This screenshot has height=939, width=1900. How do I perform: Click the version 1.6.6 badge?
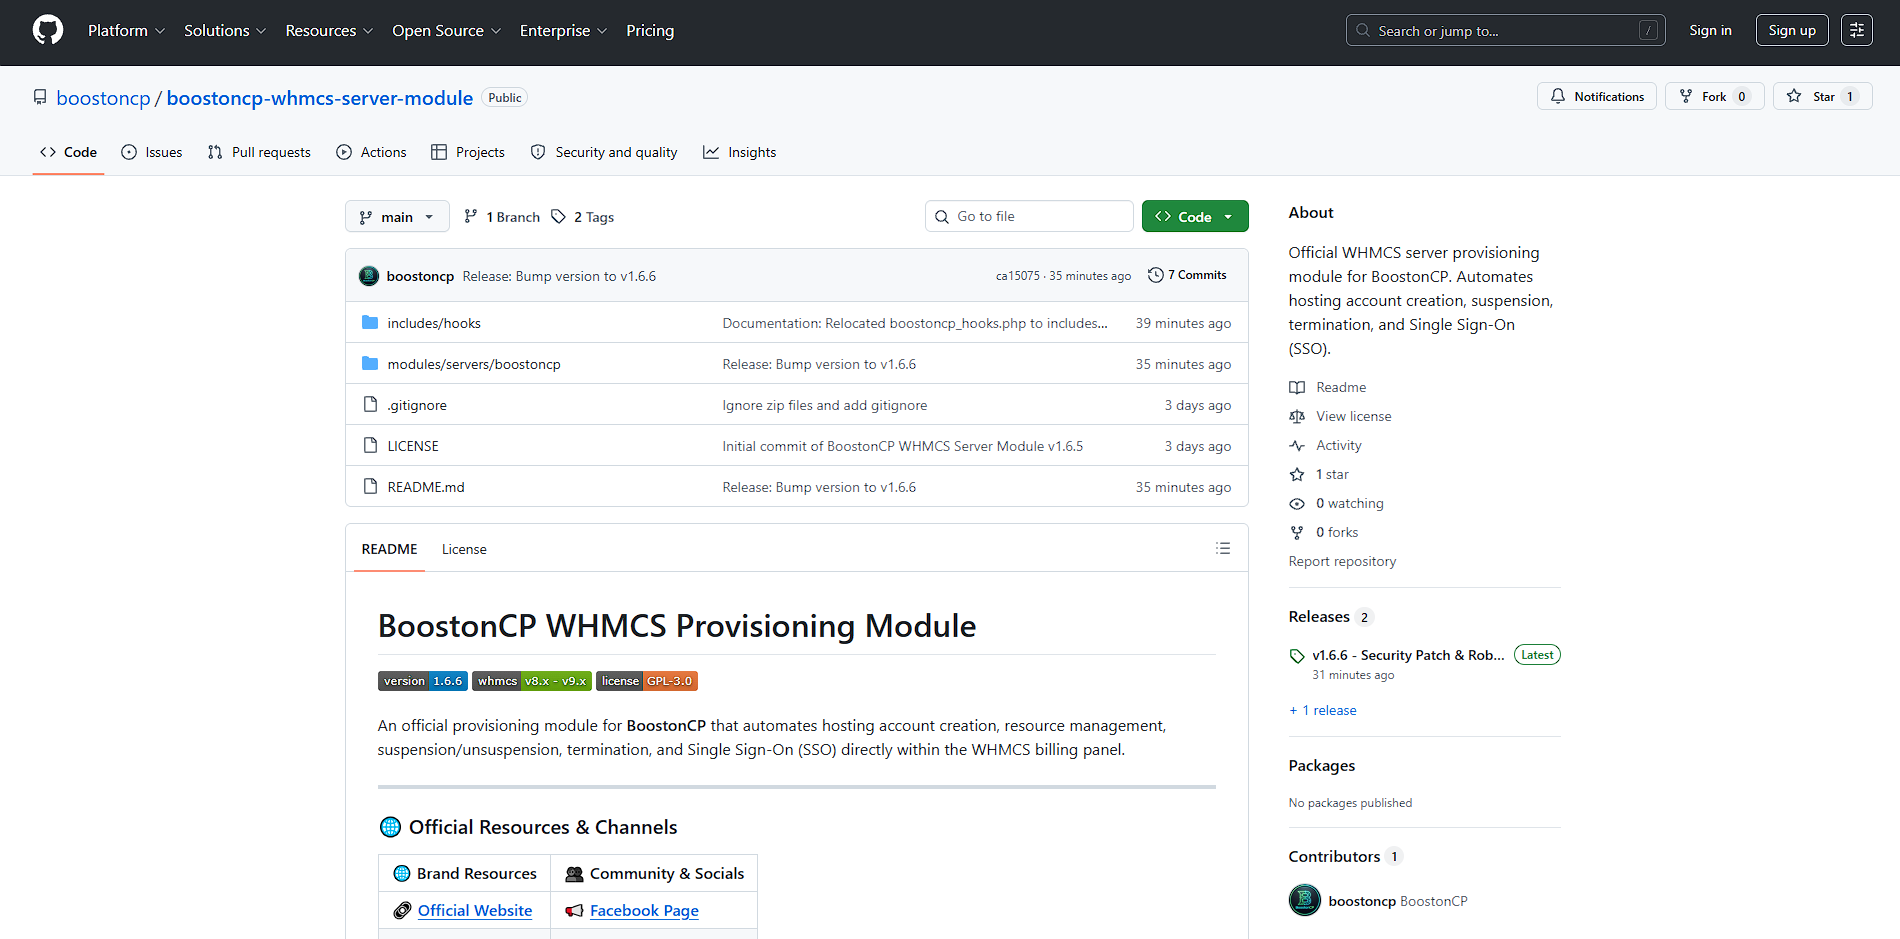422,681
